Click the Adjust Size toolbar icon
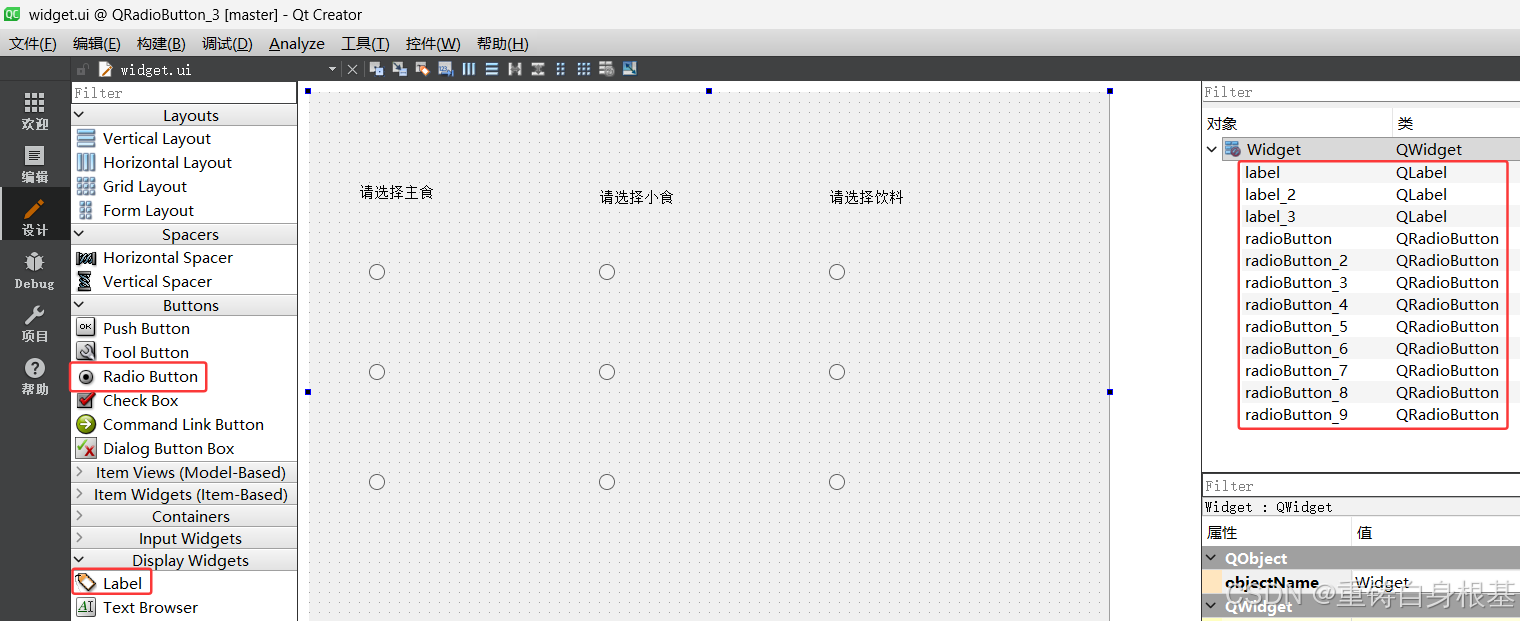1520x621 pixels. pyautogui.click(x=629, y=68)
